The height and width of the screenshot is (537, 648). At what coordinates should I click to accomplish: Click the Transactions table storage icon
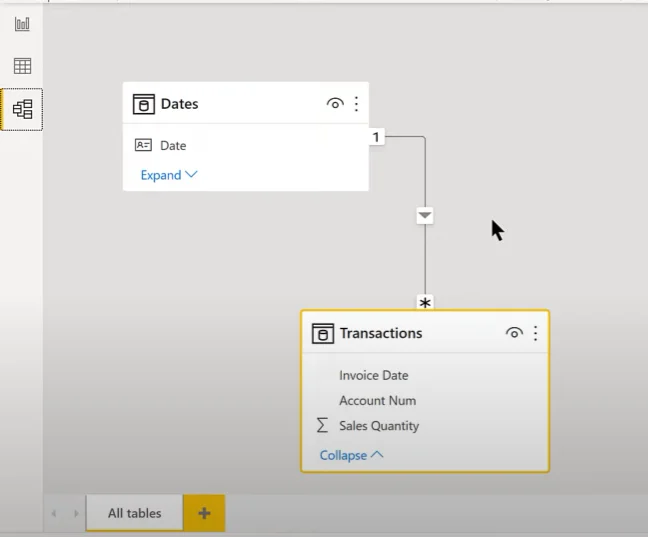tap(323, 334)
